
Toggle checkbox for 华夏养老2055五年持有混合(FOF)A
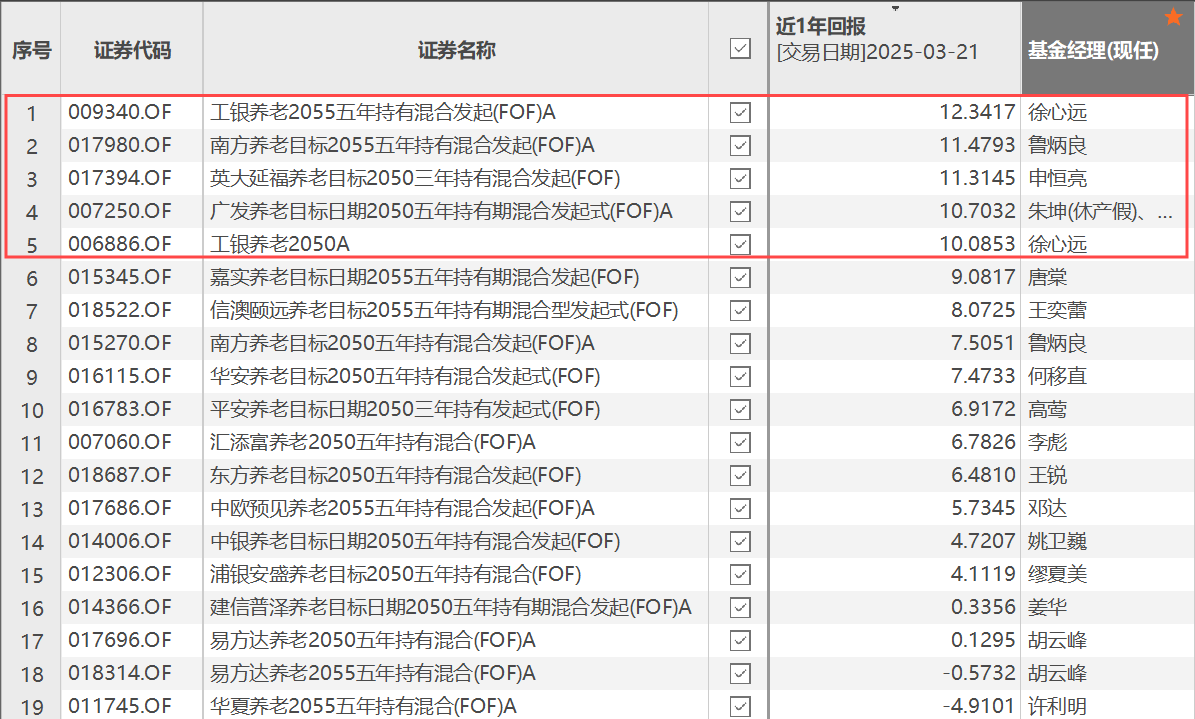pos(740,706)
